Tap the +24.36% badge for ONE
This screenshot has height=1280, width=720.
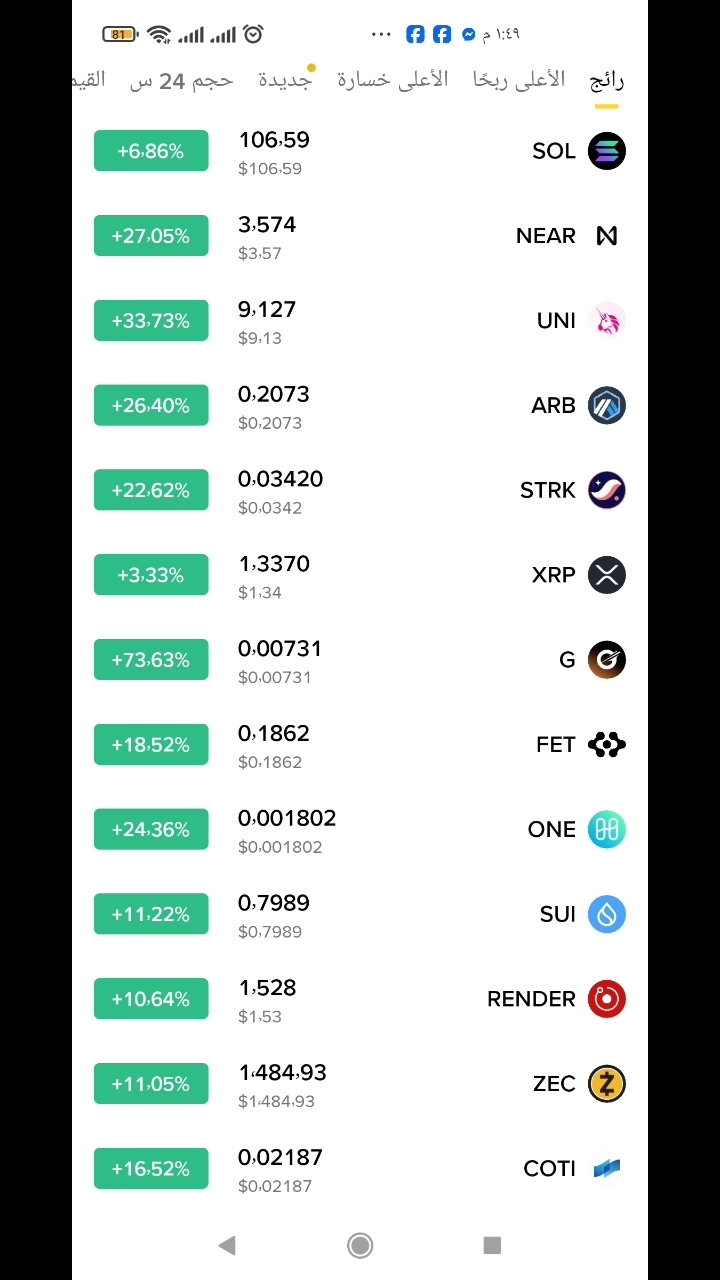point(151,829)
